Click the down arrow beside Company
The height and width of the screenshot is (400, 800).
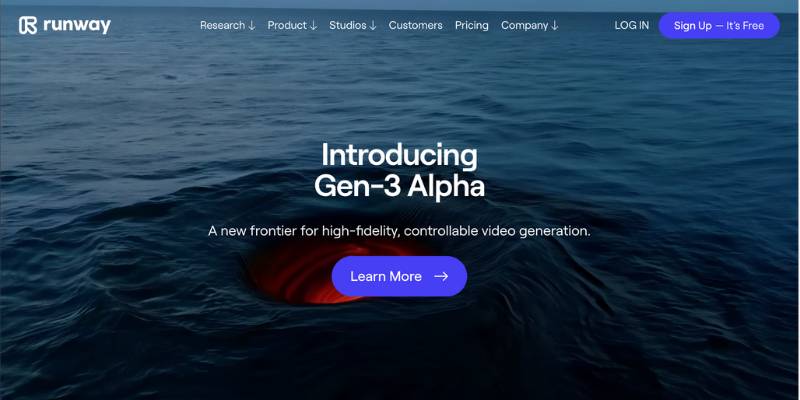[x=555, y=26]
